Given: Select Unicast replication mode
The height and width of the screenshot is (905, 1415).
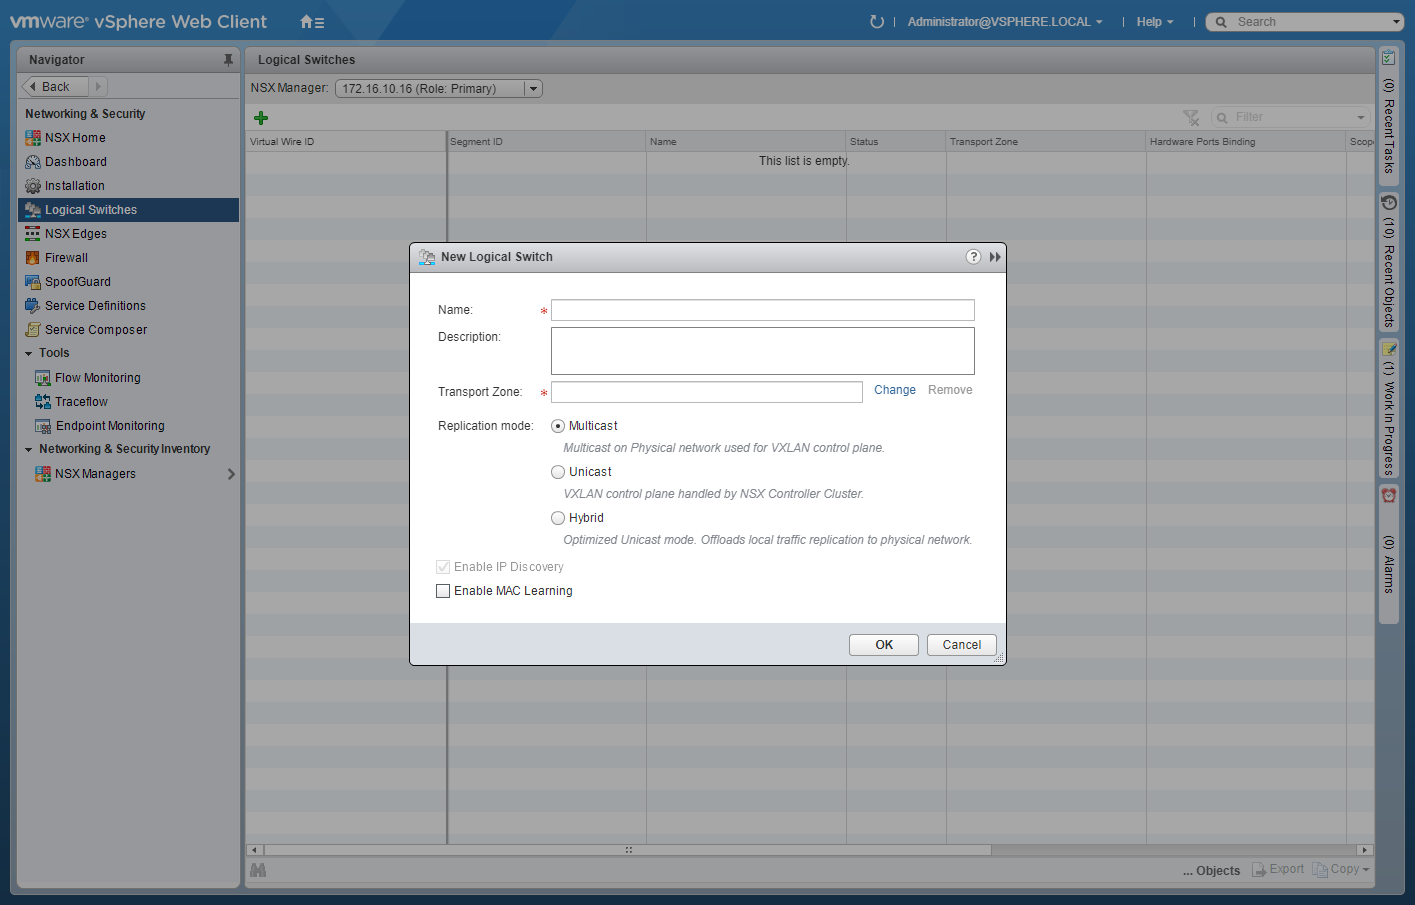Looking at the screenshot, I should (x=558, y=472).
